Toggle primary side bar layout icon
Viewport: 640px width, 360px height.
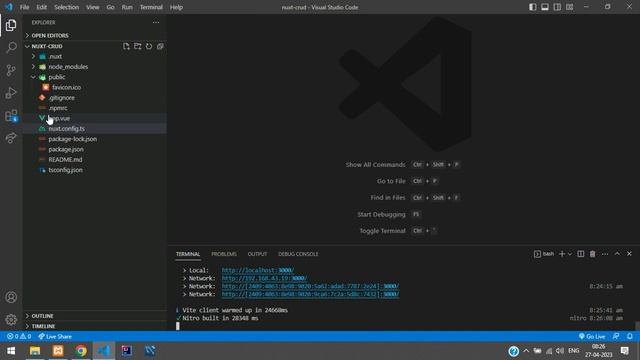(x=533, y=7)
